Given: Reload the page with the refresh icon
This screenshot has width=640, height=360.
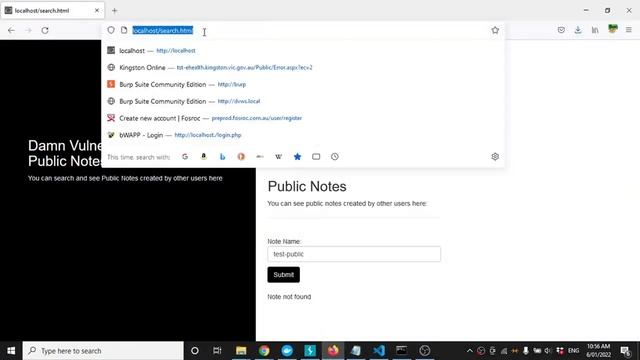Looking at the screenshot, I should [45, 30].
